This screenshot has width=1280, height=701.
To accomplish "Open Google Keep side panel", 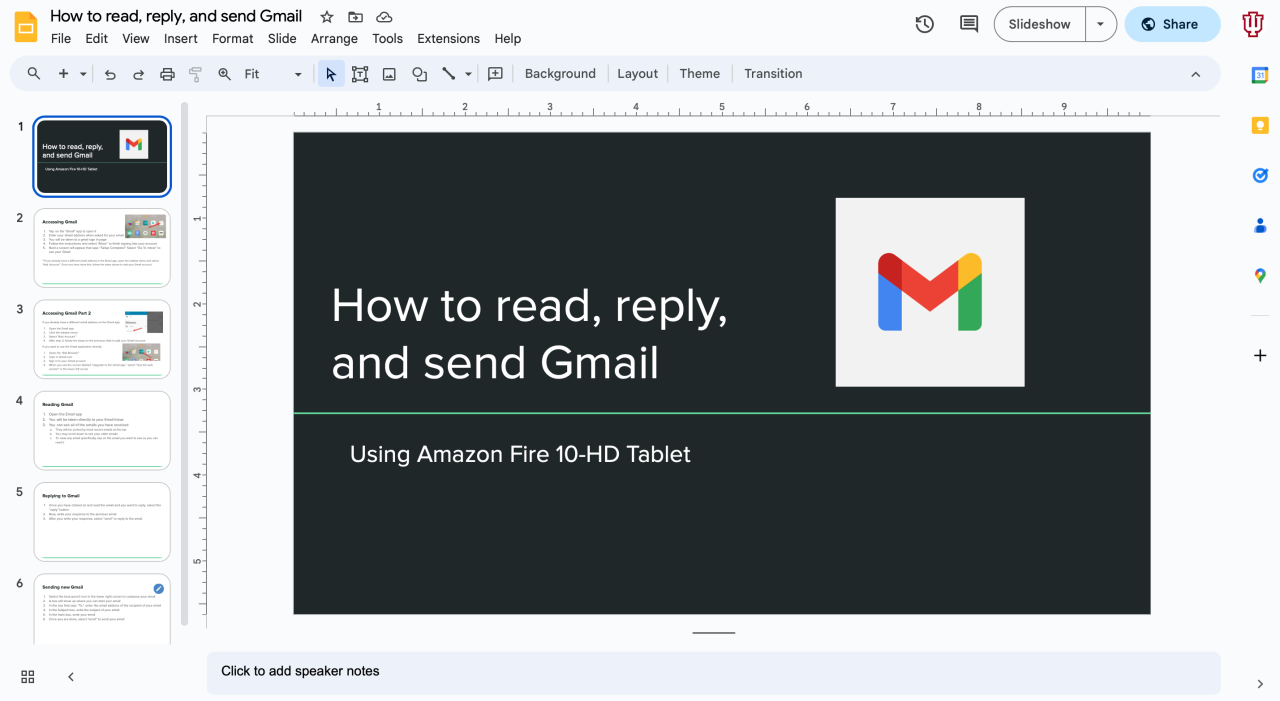I will pos(1260,125).
